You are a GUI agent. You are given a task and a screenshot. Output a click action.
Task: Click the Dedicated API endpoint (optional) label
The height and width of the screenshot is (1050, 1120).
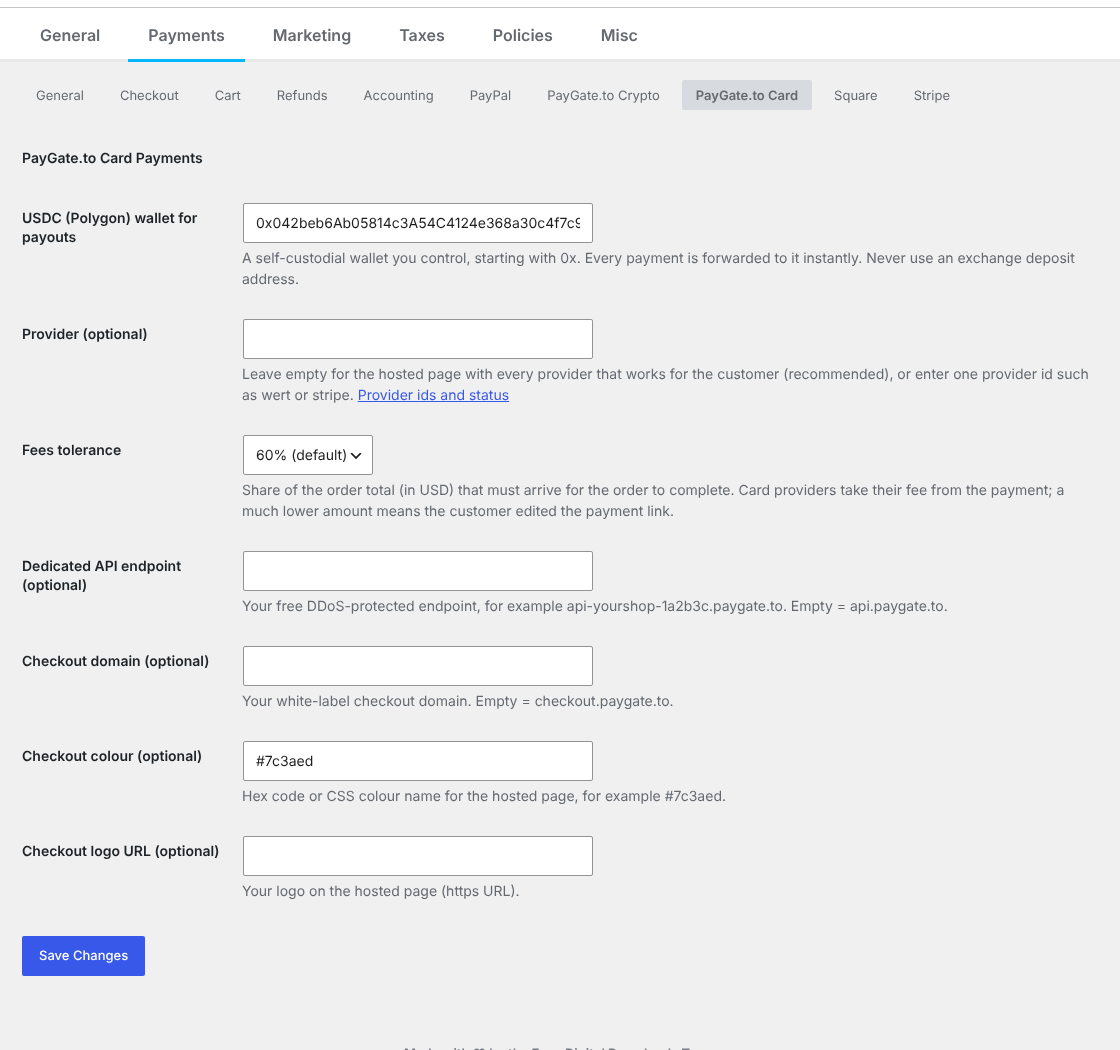click(101, 575)
